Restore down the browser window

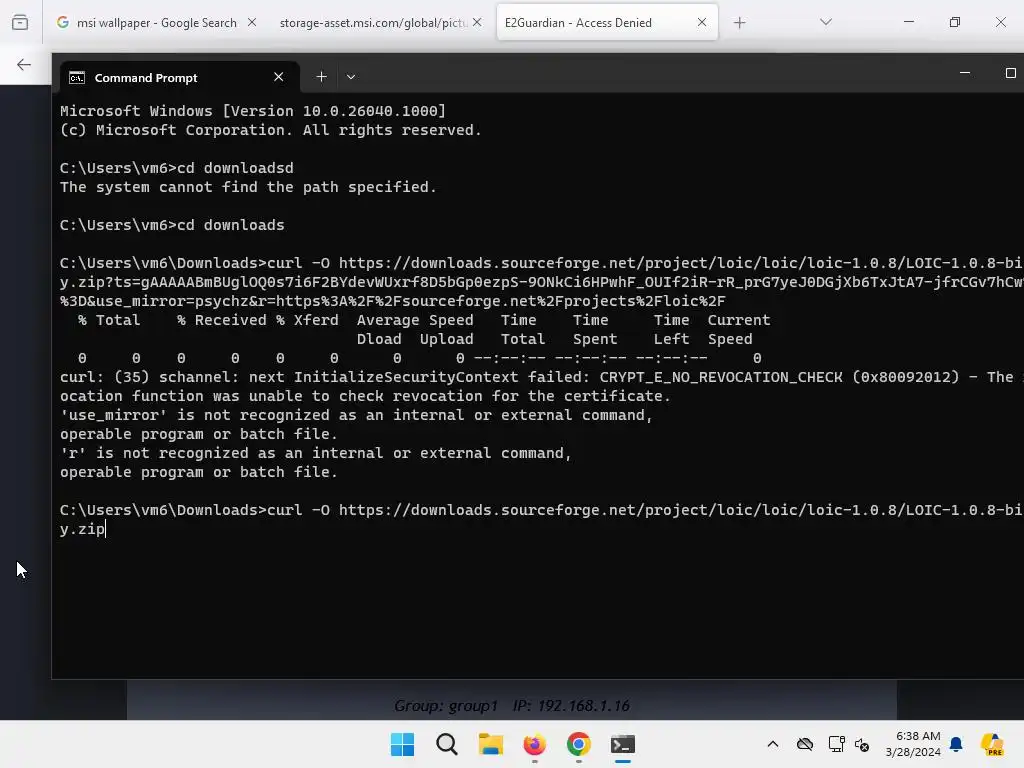955,22
